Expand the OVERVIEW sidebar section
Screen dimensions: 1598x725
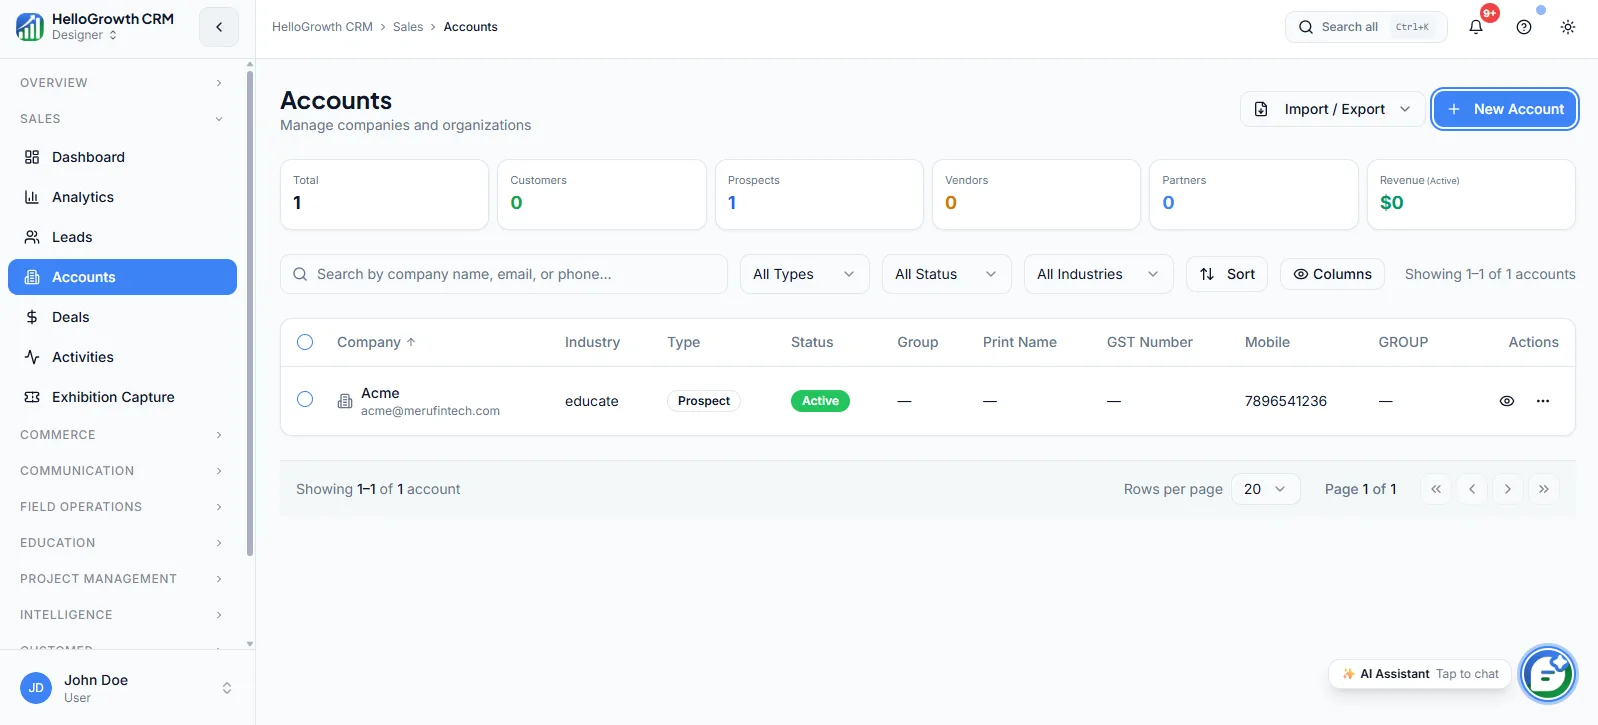(x=121, y=83)
